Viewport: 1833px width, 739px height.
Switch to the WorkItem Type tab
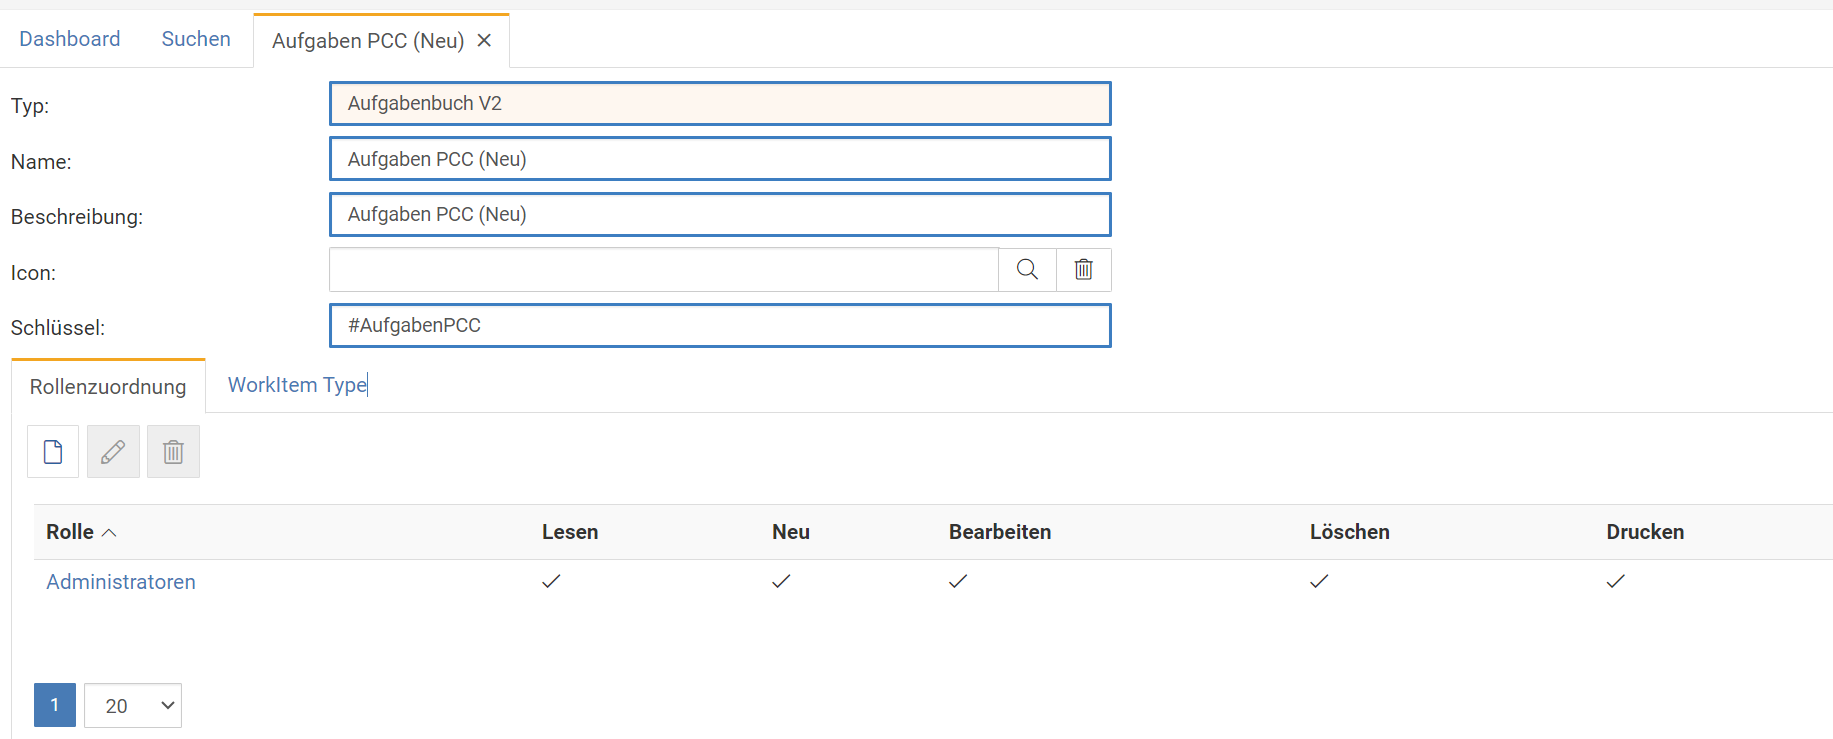297,385
